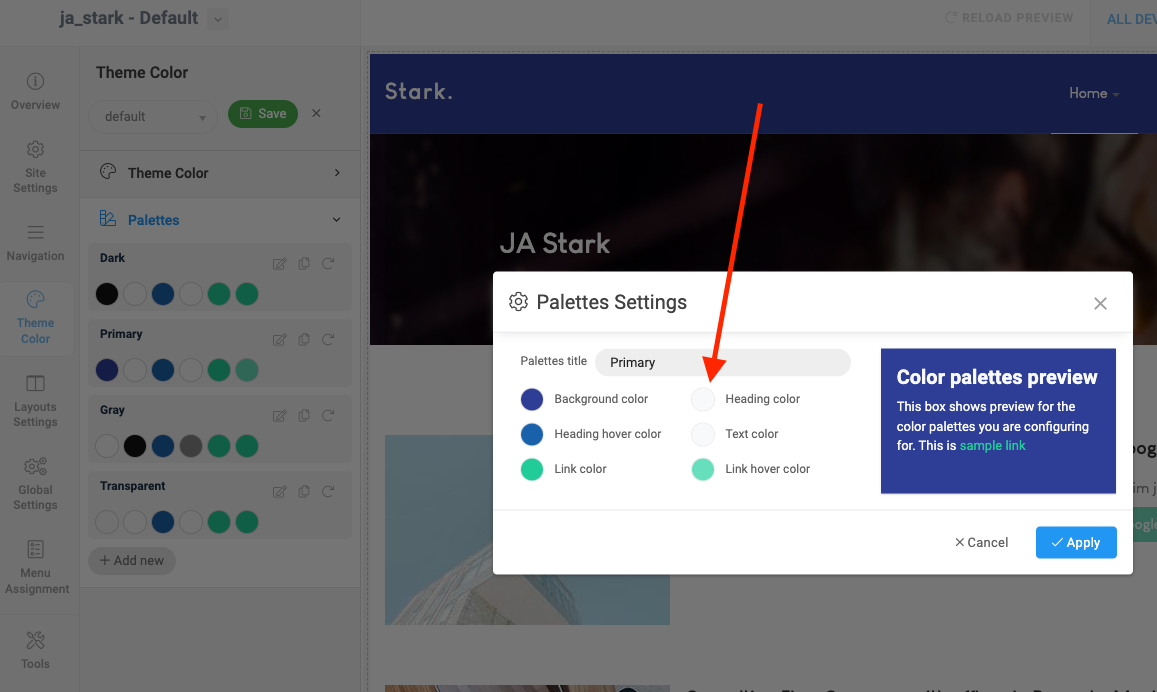Screen dimensions: 1157x692
Task: Open the Overview section in the sidebar
Action: [x=35, y=91]
